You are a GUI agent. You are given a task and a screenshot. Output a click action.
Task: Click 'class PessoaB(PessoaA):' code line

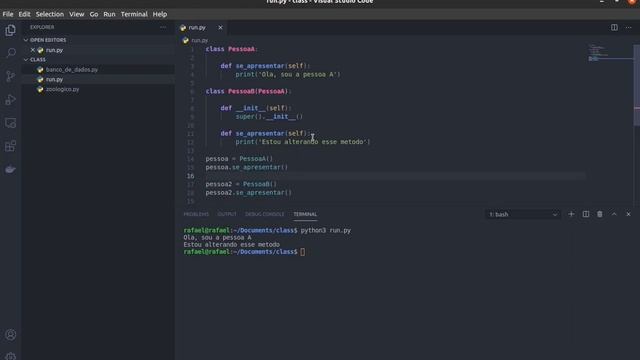point(249,91)
